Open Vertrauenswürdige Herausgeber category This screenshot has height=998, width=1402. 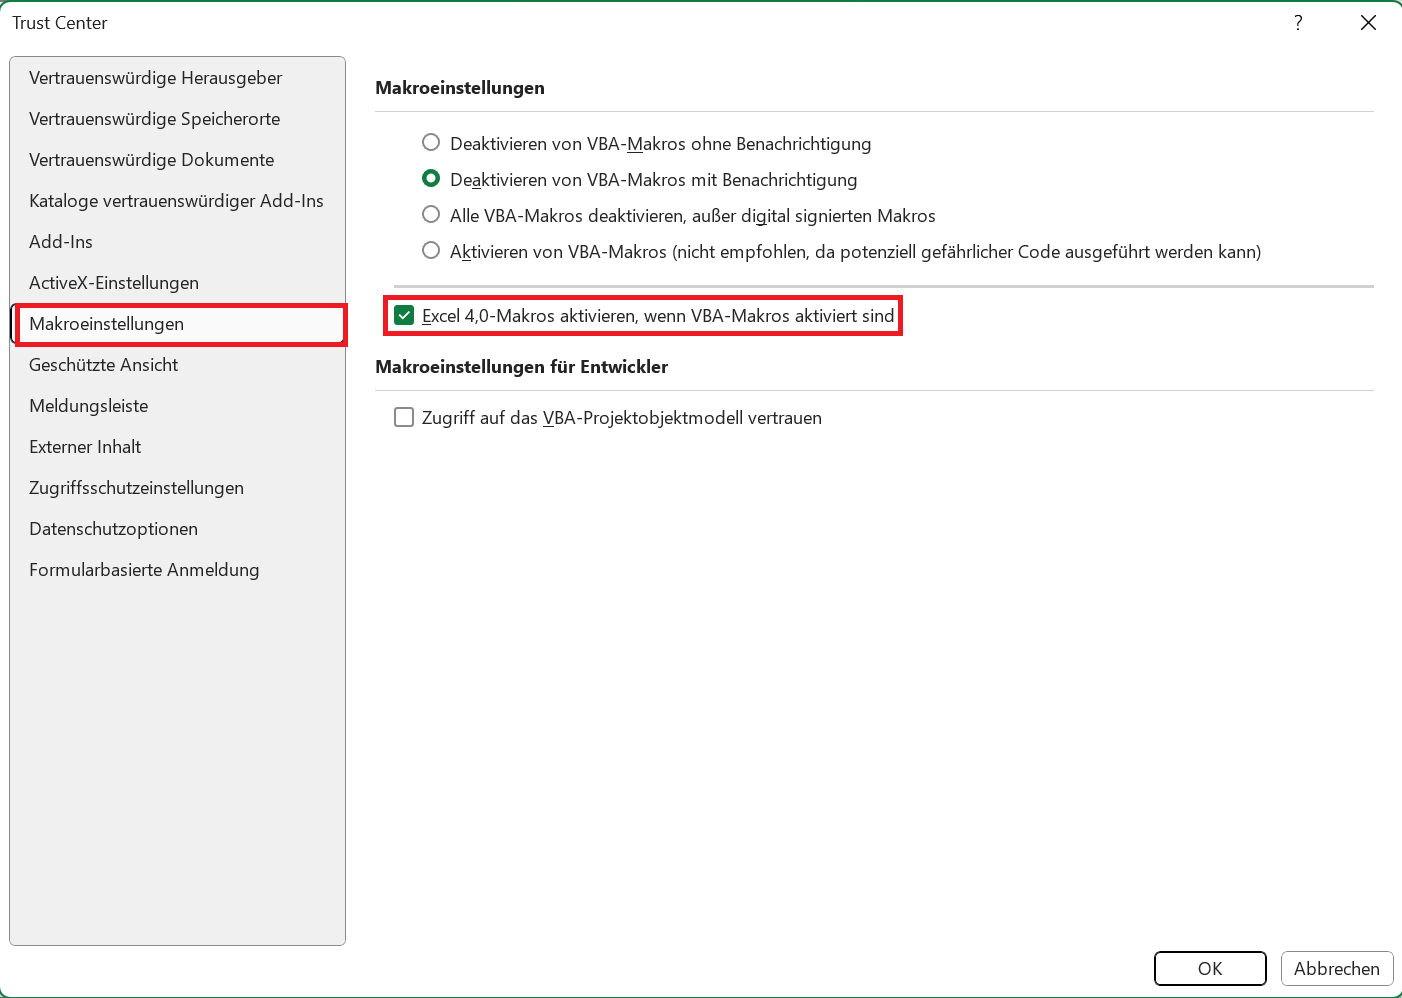pos(177,78)
